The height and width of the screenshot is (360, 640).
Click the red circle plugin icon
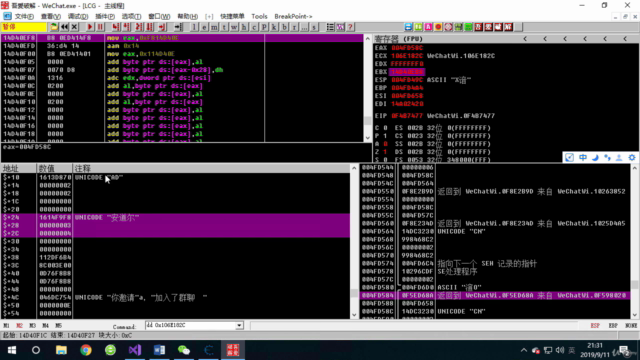pos(438,27)
